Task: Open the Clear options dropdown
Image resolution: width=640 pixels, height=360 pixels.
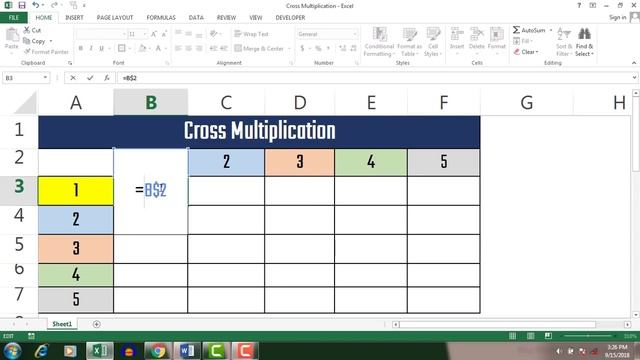Action: (537, 52)
